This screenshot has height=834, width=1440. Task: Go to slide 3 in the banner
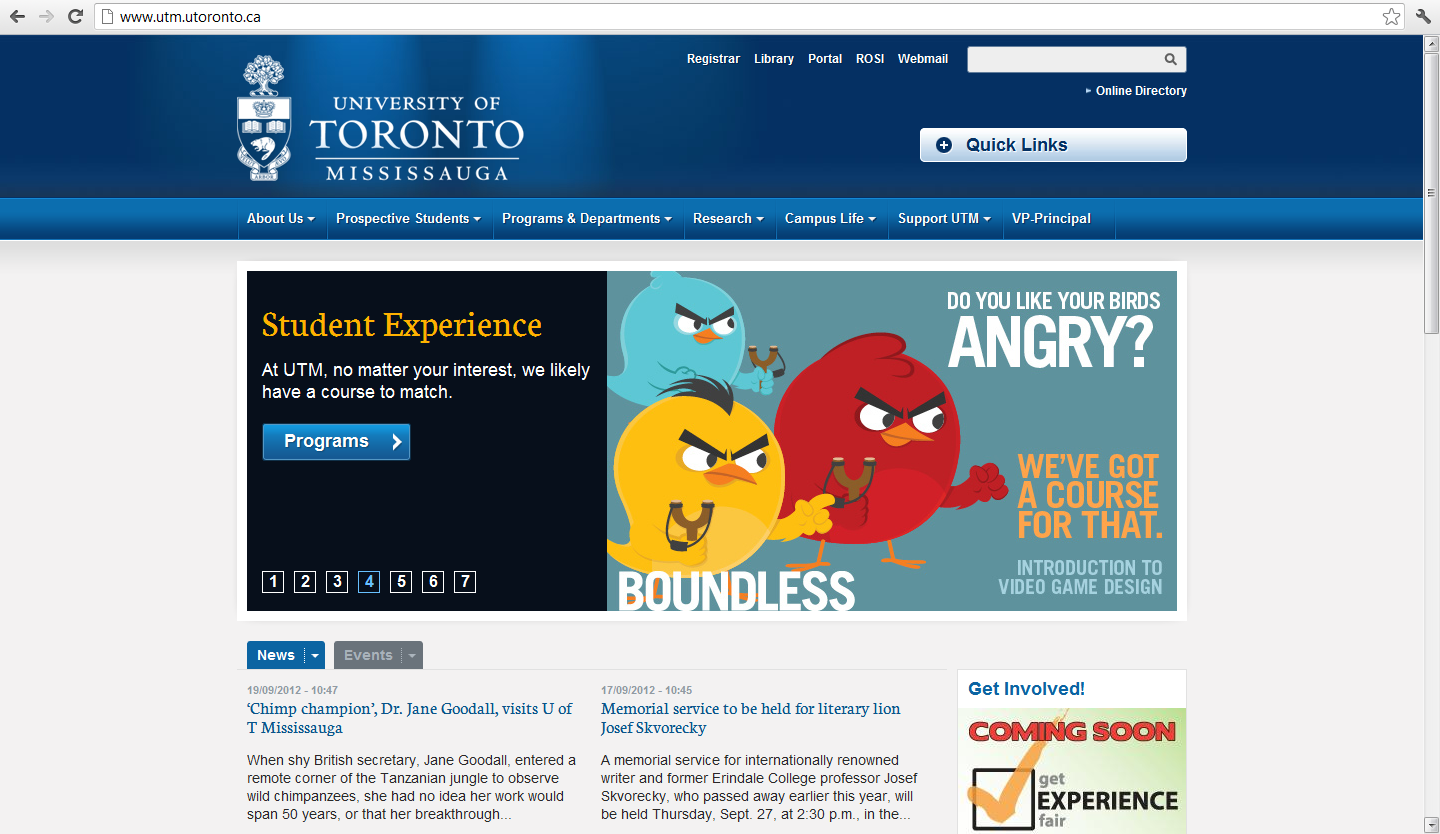click(337, 581)
